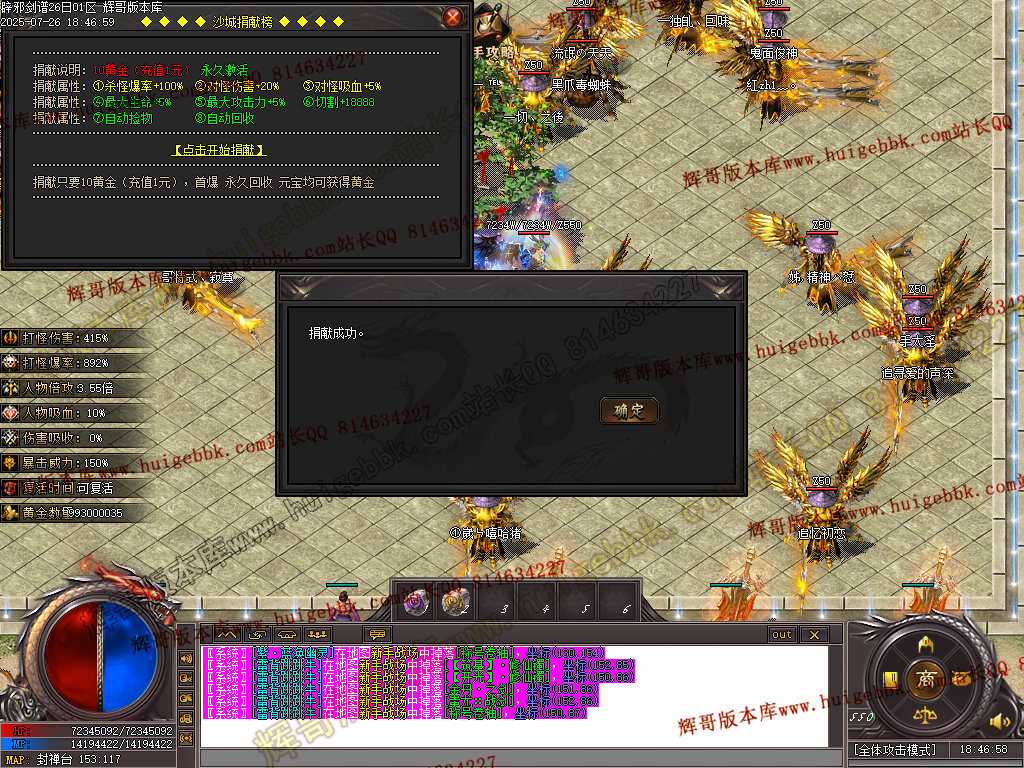Close the 沙城捐献榜 donation panel
This screenshot has height=768, width=1024.
[x=453, y=17]
